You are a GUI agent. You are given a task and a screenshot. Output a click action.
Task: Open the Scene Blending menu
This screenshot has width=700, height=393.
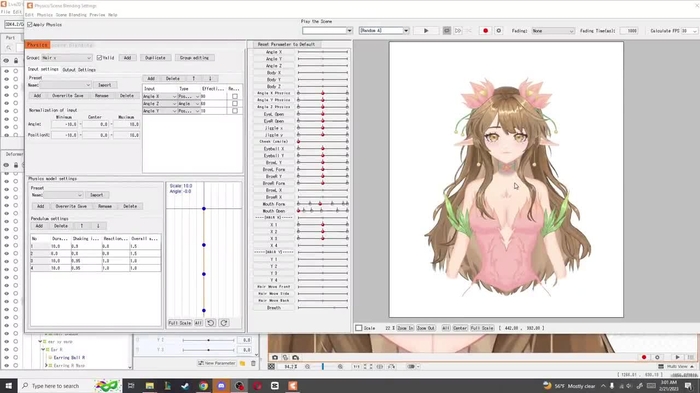point(71,15)
